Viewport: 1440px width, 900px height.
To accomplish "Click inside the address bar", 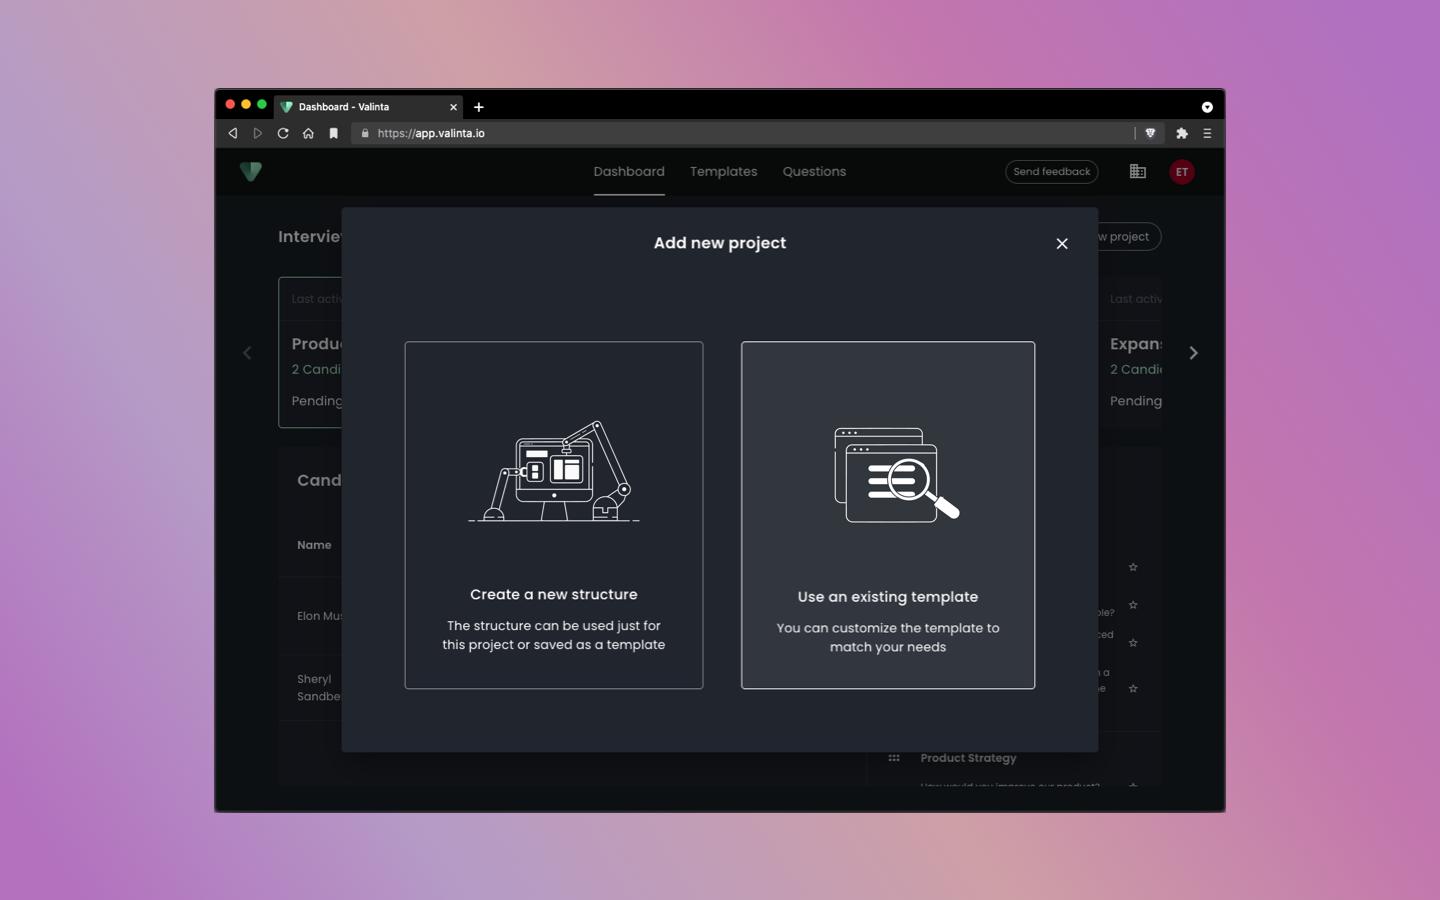I will 600,132.
